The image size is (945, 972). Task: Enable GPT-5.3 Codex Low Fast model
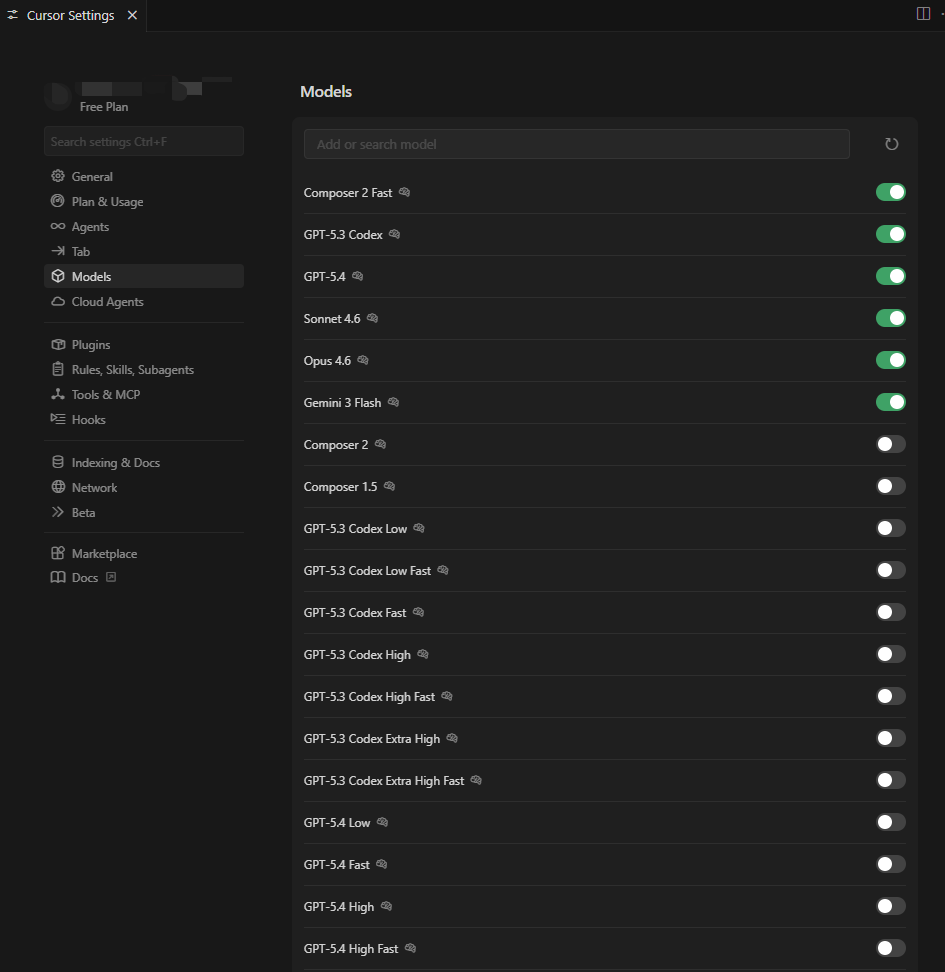point(890,570)
